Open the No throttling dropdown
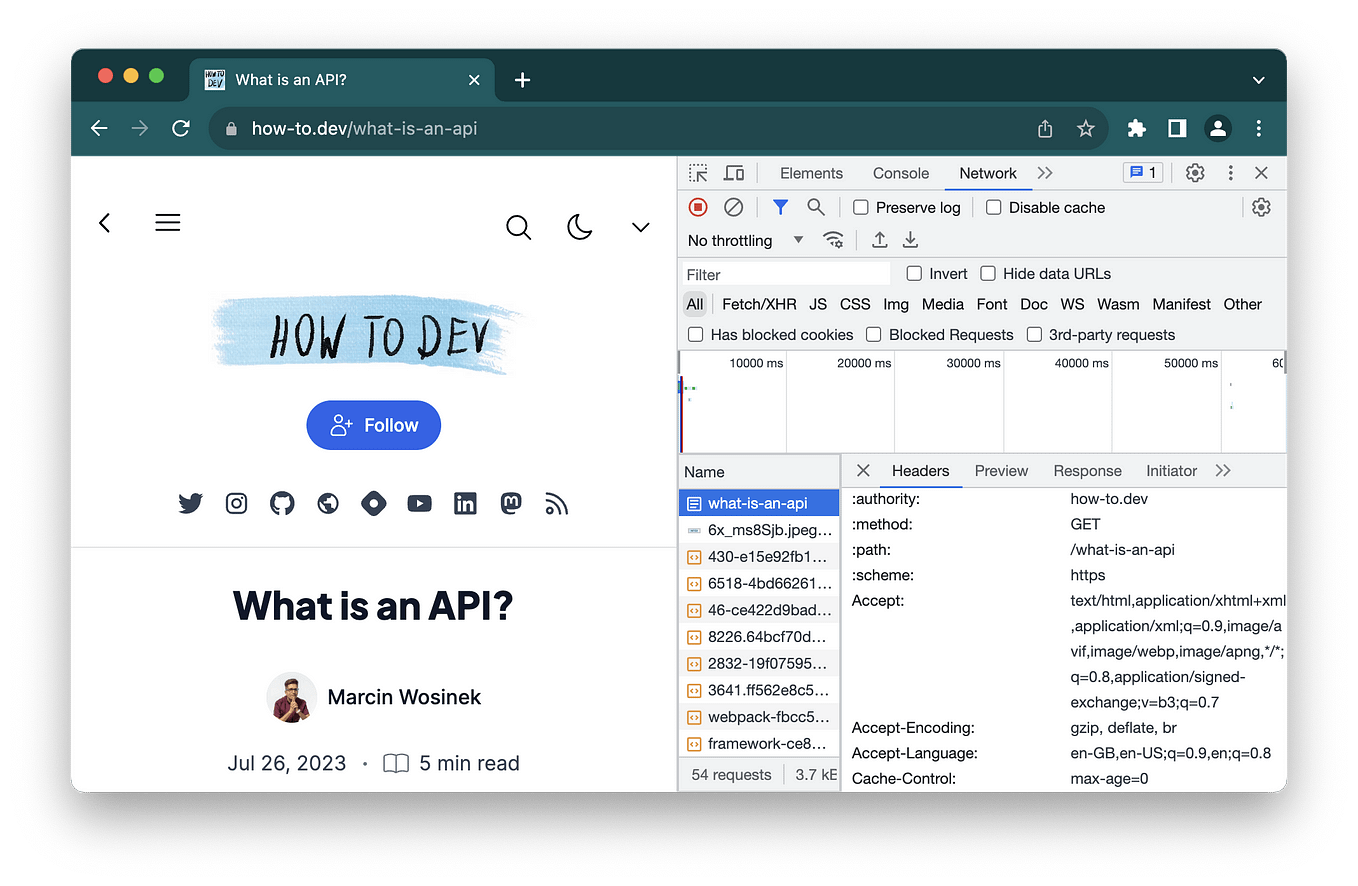This screenshot has height=886, width=1358. click(x=744, y=240)
